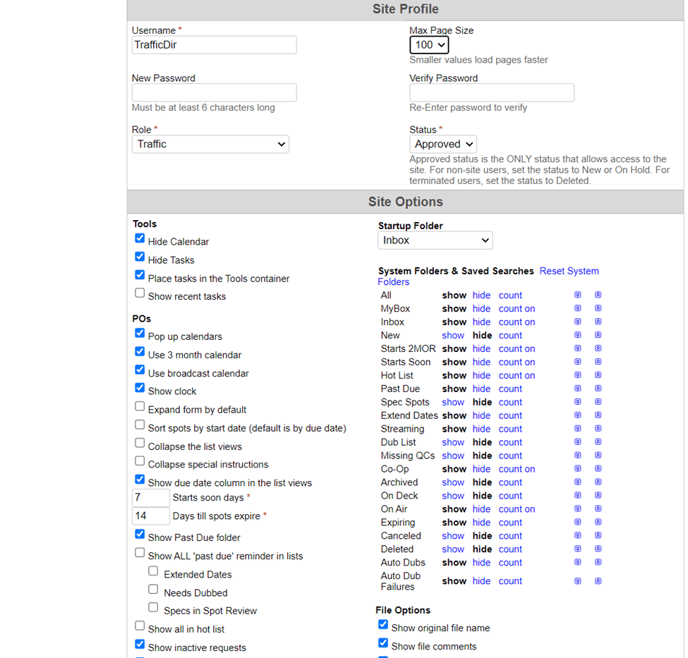Screen dimensions: 688x658
Task: Click count on for the Co-Op folder
Action: (x=517, y=469)
